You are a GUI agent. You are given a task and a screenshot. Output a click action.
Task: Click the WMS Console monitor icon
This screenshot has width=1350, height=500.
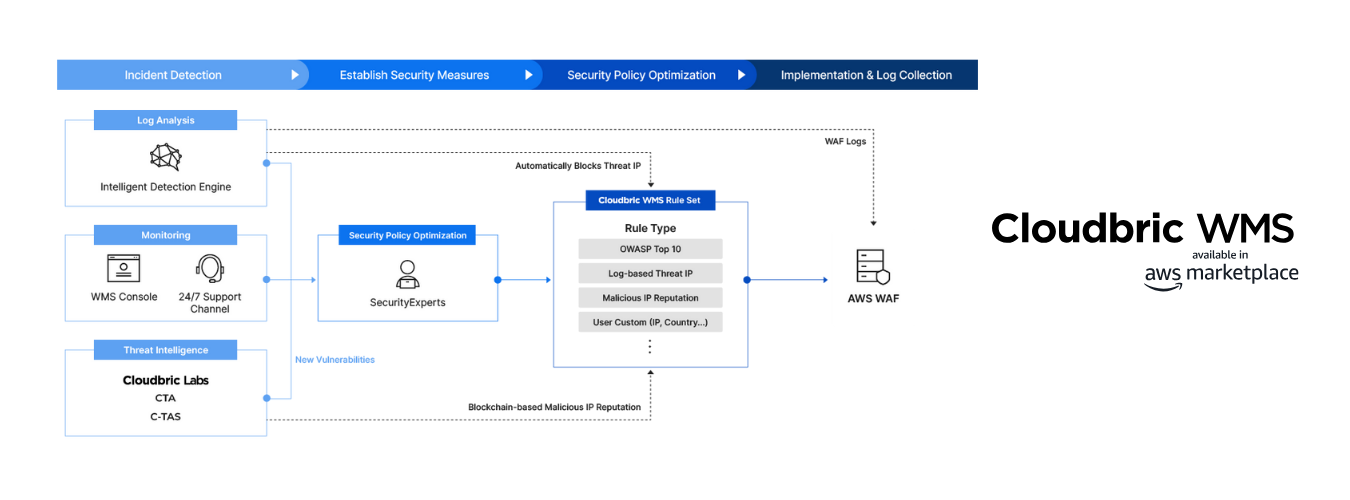(123, 268)
